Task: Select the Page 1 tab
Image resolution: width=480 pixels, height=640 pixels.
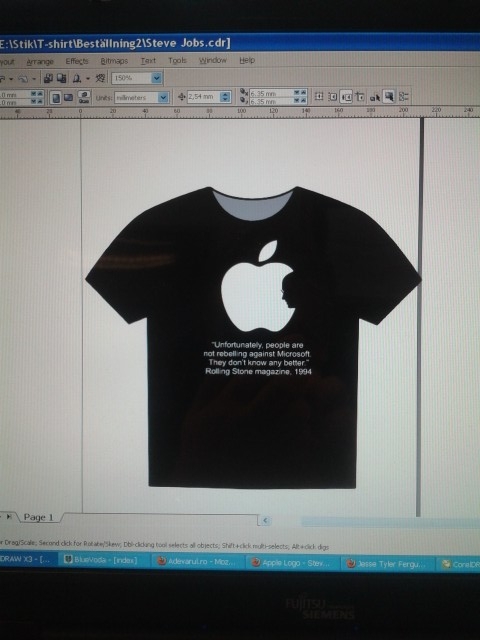Action: coord(38,517)
